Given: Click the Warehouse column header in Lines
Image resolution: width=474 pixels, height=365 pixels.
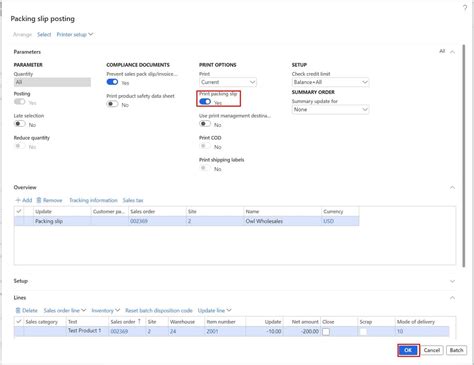Looking at the screenshot, I should pyautogui.click(x=186, y=322).
